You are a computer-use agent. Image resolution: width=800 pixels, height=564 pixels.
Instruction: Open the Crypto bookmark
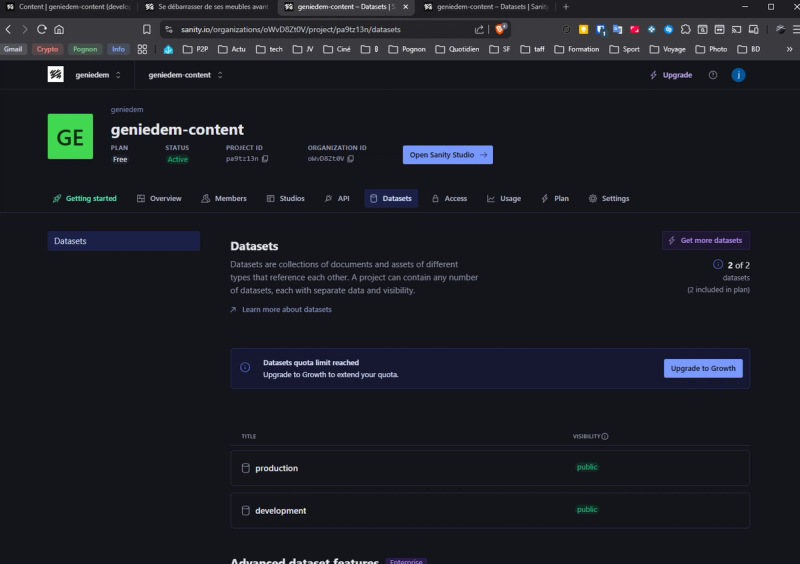(x=47, y=49)
